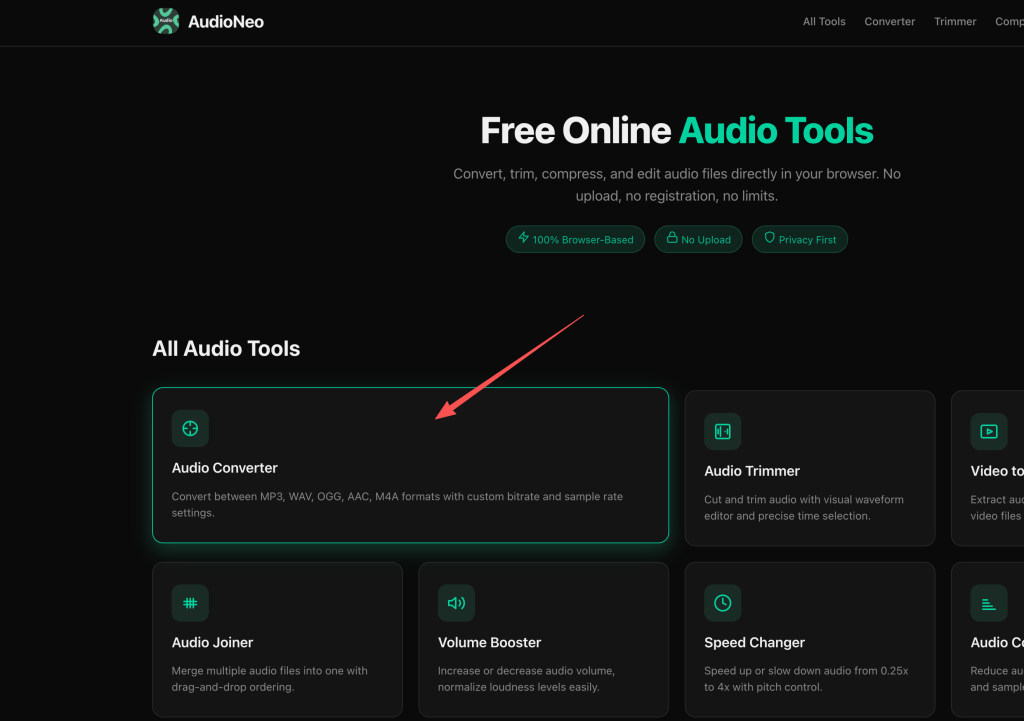Image resolution: width=1024 pixels, height=721 pixels.
Task: Click the Video to audio play icon
Action: click(989, 432)
